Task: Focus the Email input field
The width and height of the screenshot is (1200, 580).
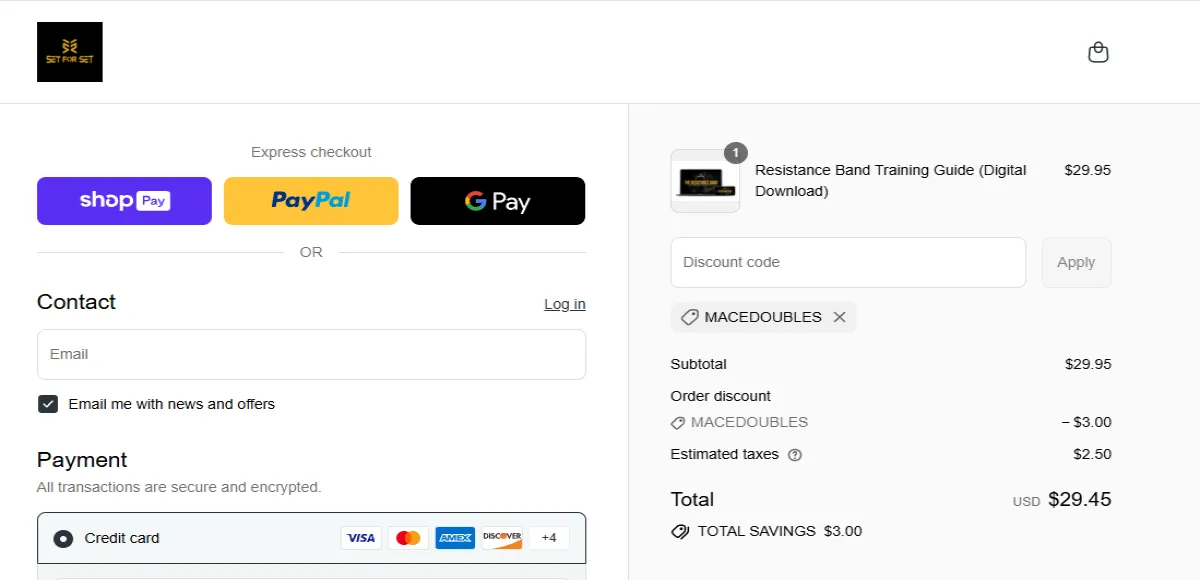Action: pos(311,354)
